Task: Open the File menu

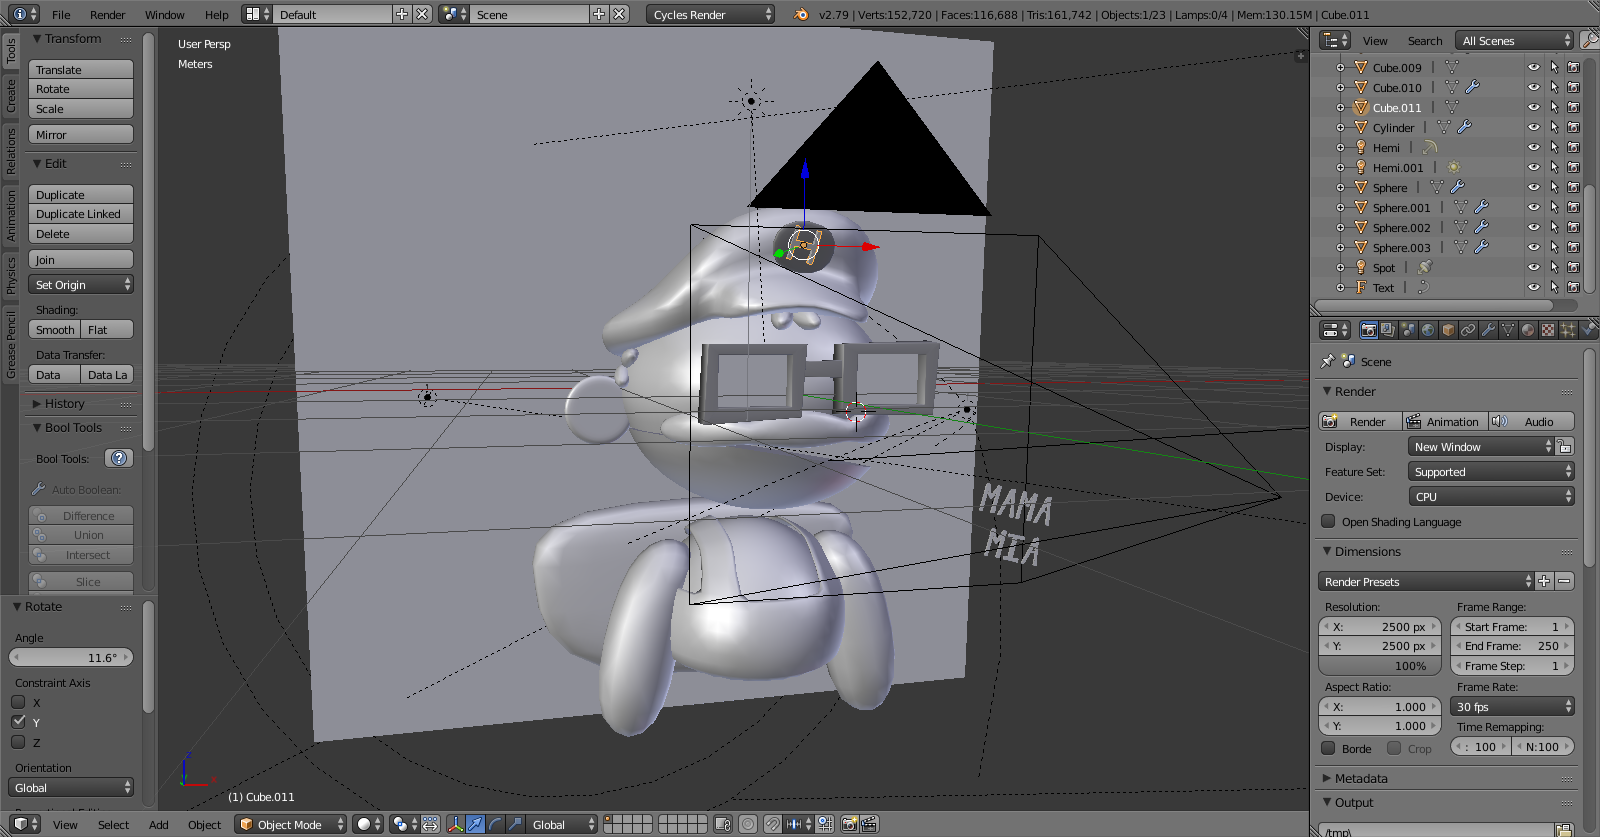Action: pos(61,14)
